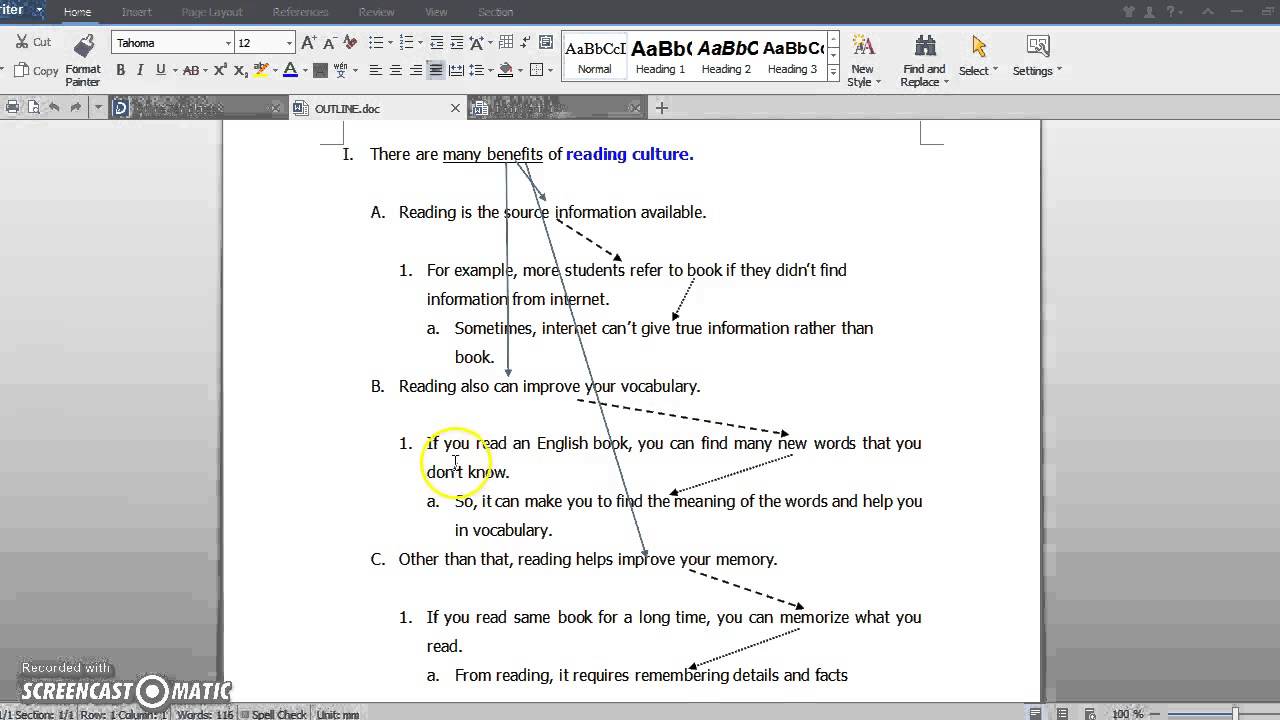Viewport: 1280px width, 720px height.
Task: Click the borders icon
Action: coord(536,70)
